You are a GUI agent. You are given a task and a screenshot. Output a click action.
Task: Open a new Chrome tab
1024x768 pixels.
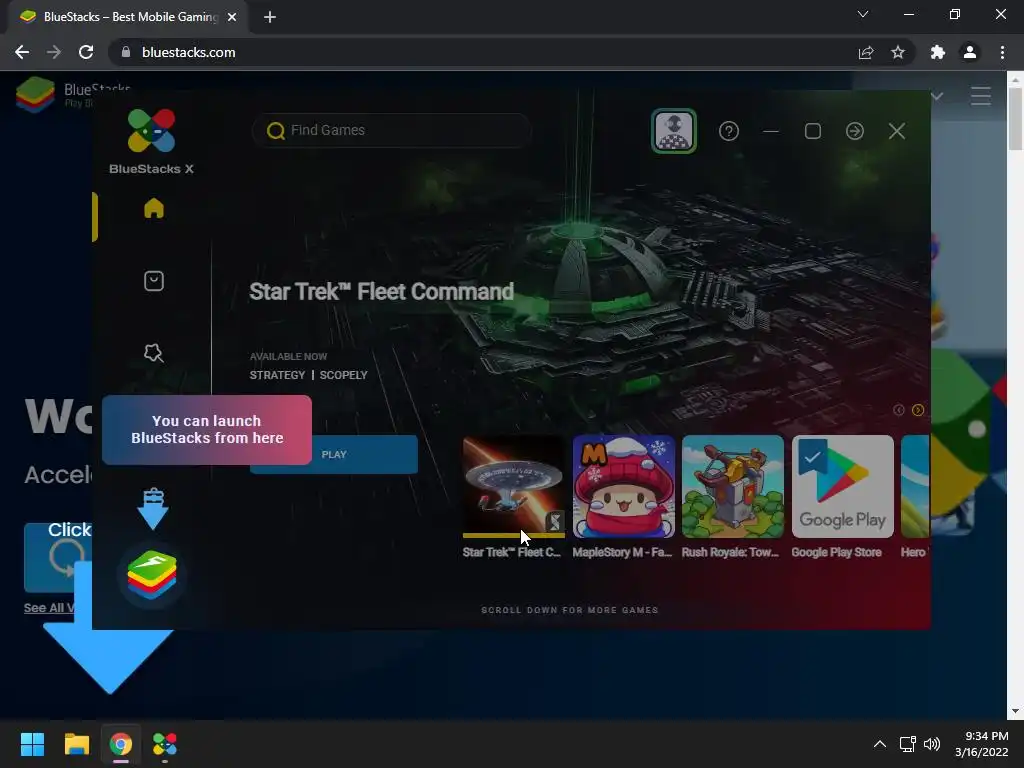(x=270, y=17)
